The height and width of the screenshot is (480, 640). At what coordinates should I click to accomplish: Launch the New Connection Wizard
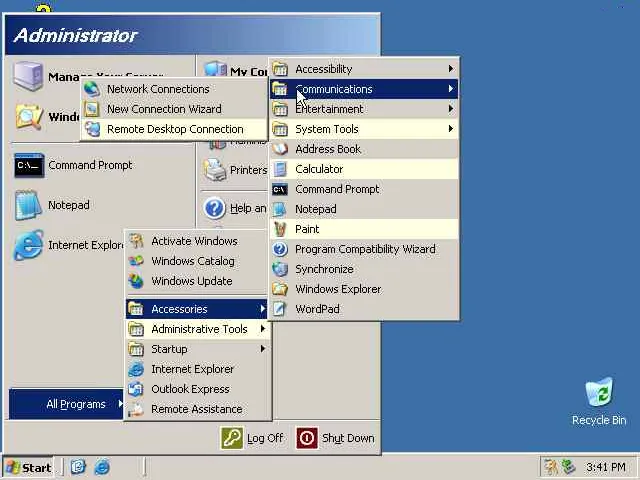[174, 109]
